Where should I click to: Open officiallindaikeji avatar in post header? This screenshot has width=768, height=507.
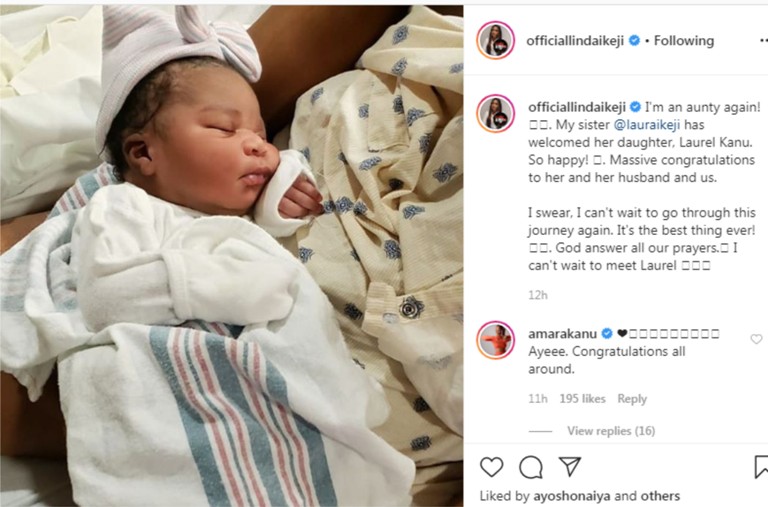[x=496, y=40]
